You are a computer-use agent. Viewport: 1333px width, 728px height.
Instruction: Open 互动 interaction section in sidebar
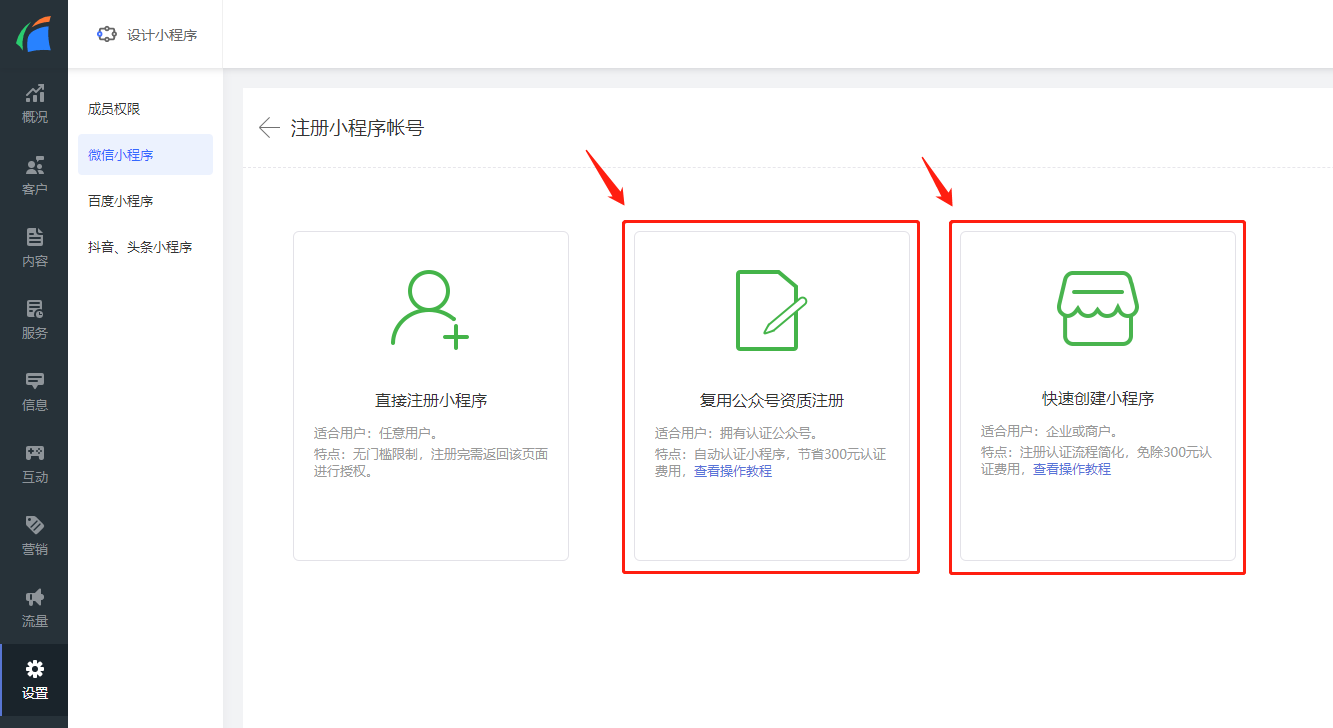click(34, 464)
